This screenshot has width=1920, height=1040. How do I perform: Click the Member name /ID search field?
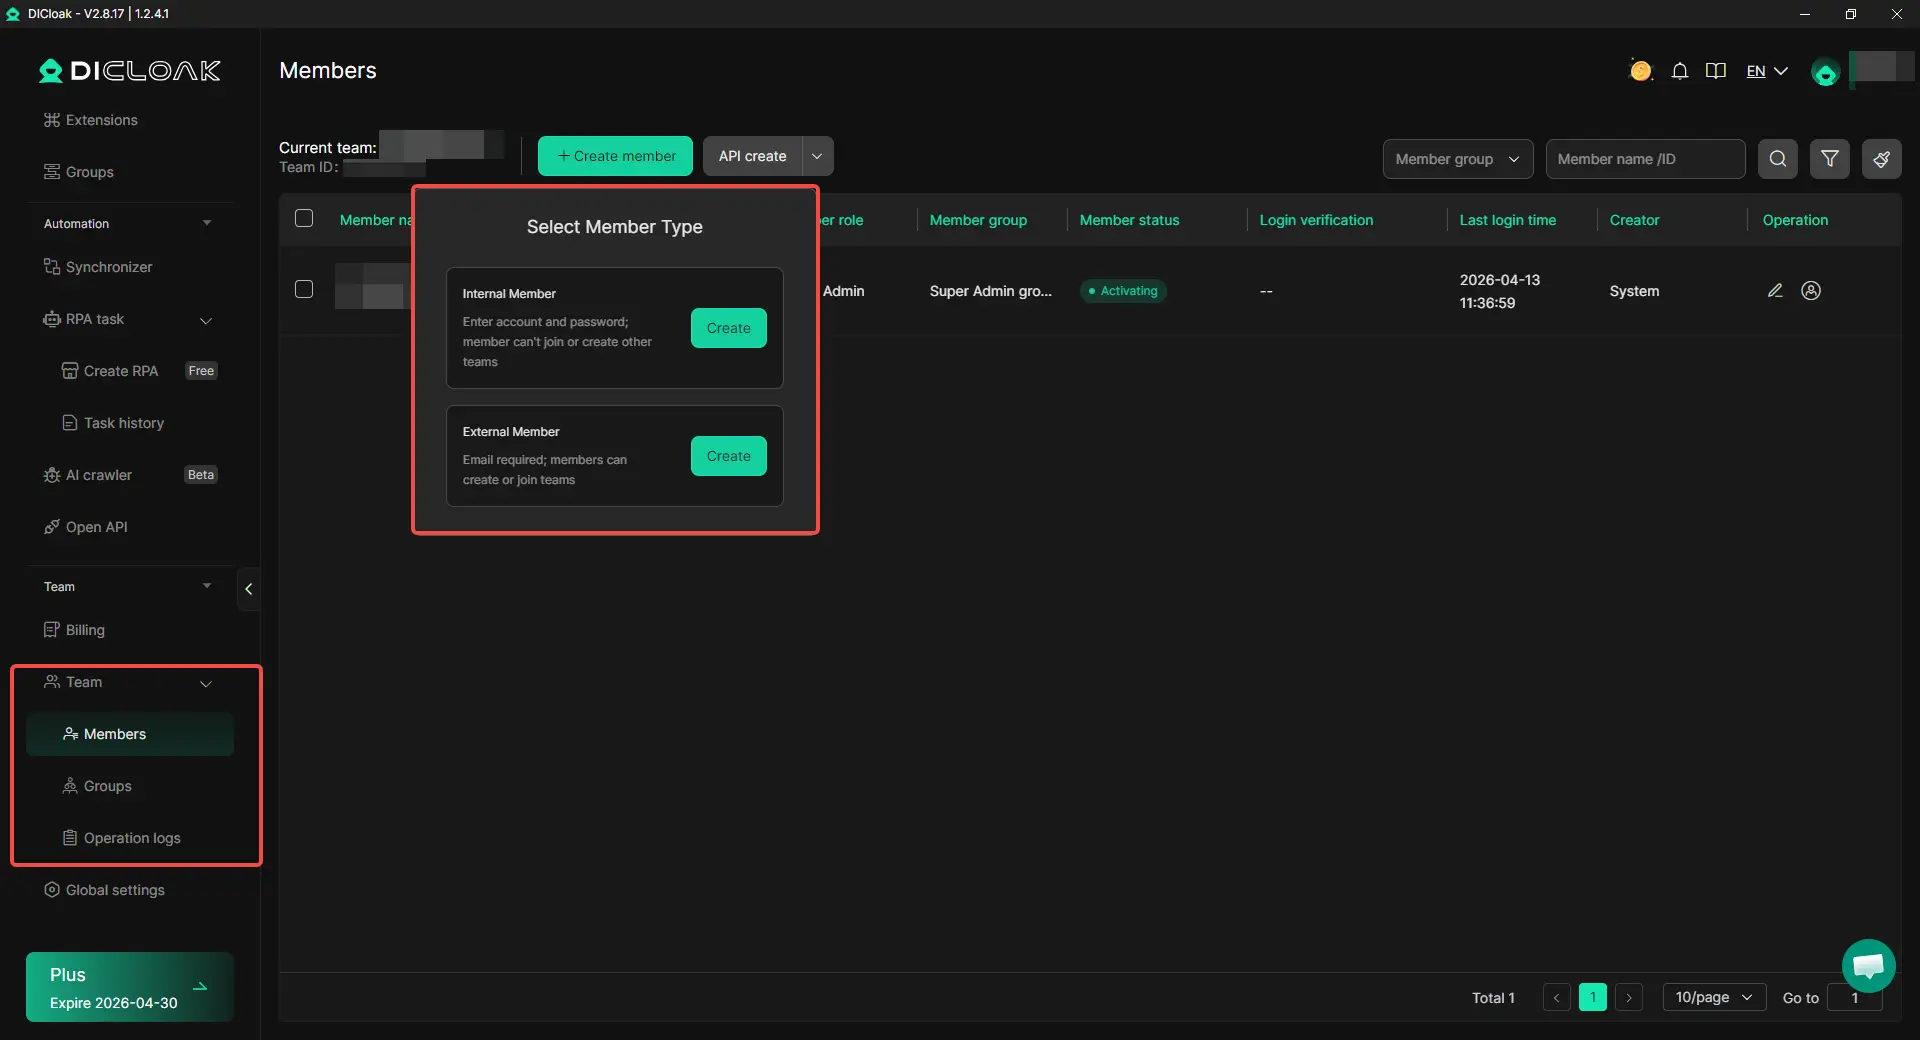1644,159
